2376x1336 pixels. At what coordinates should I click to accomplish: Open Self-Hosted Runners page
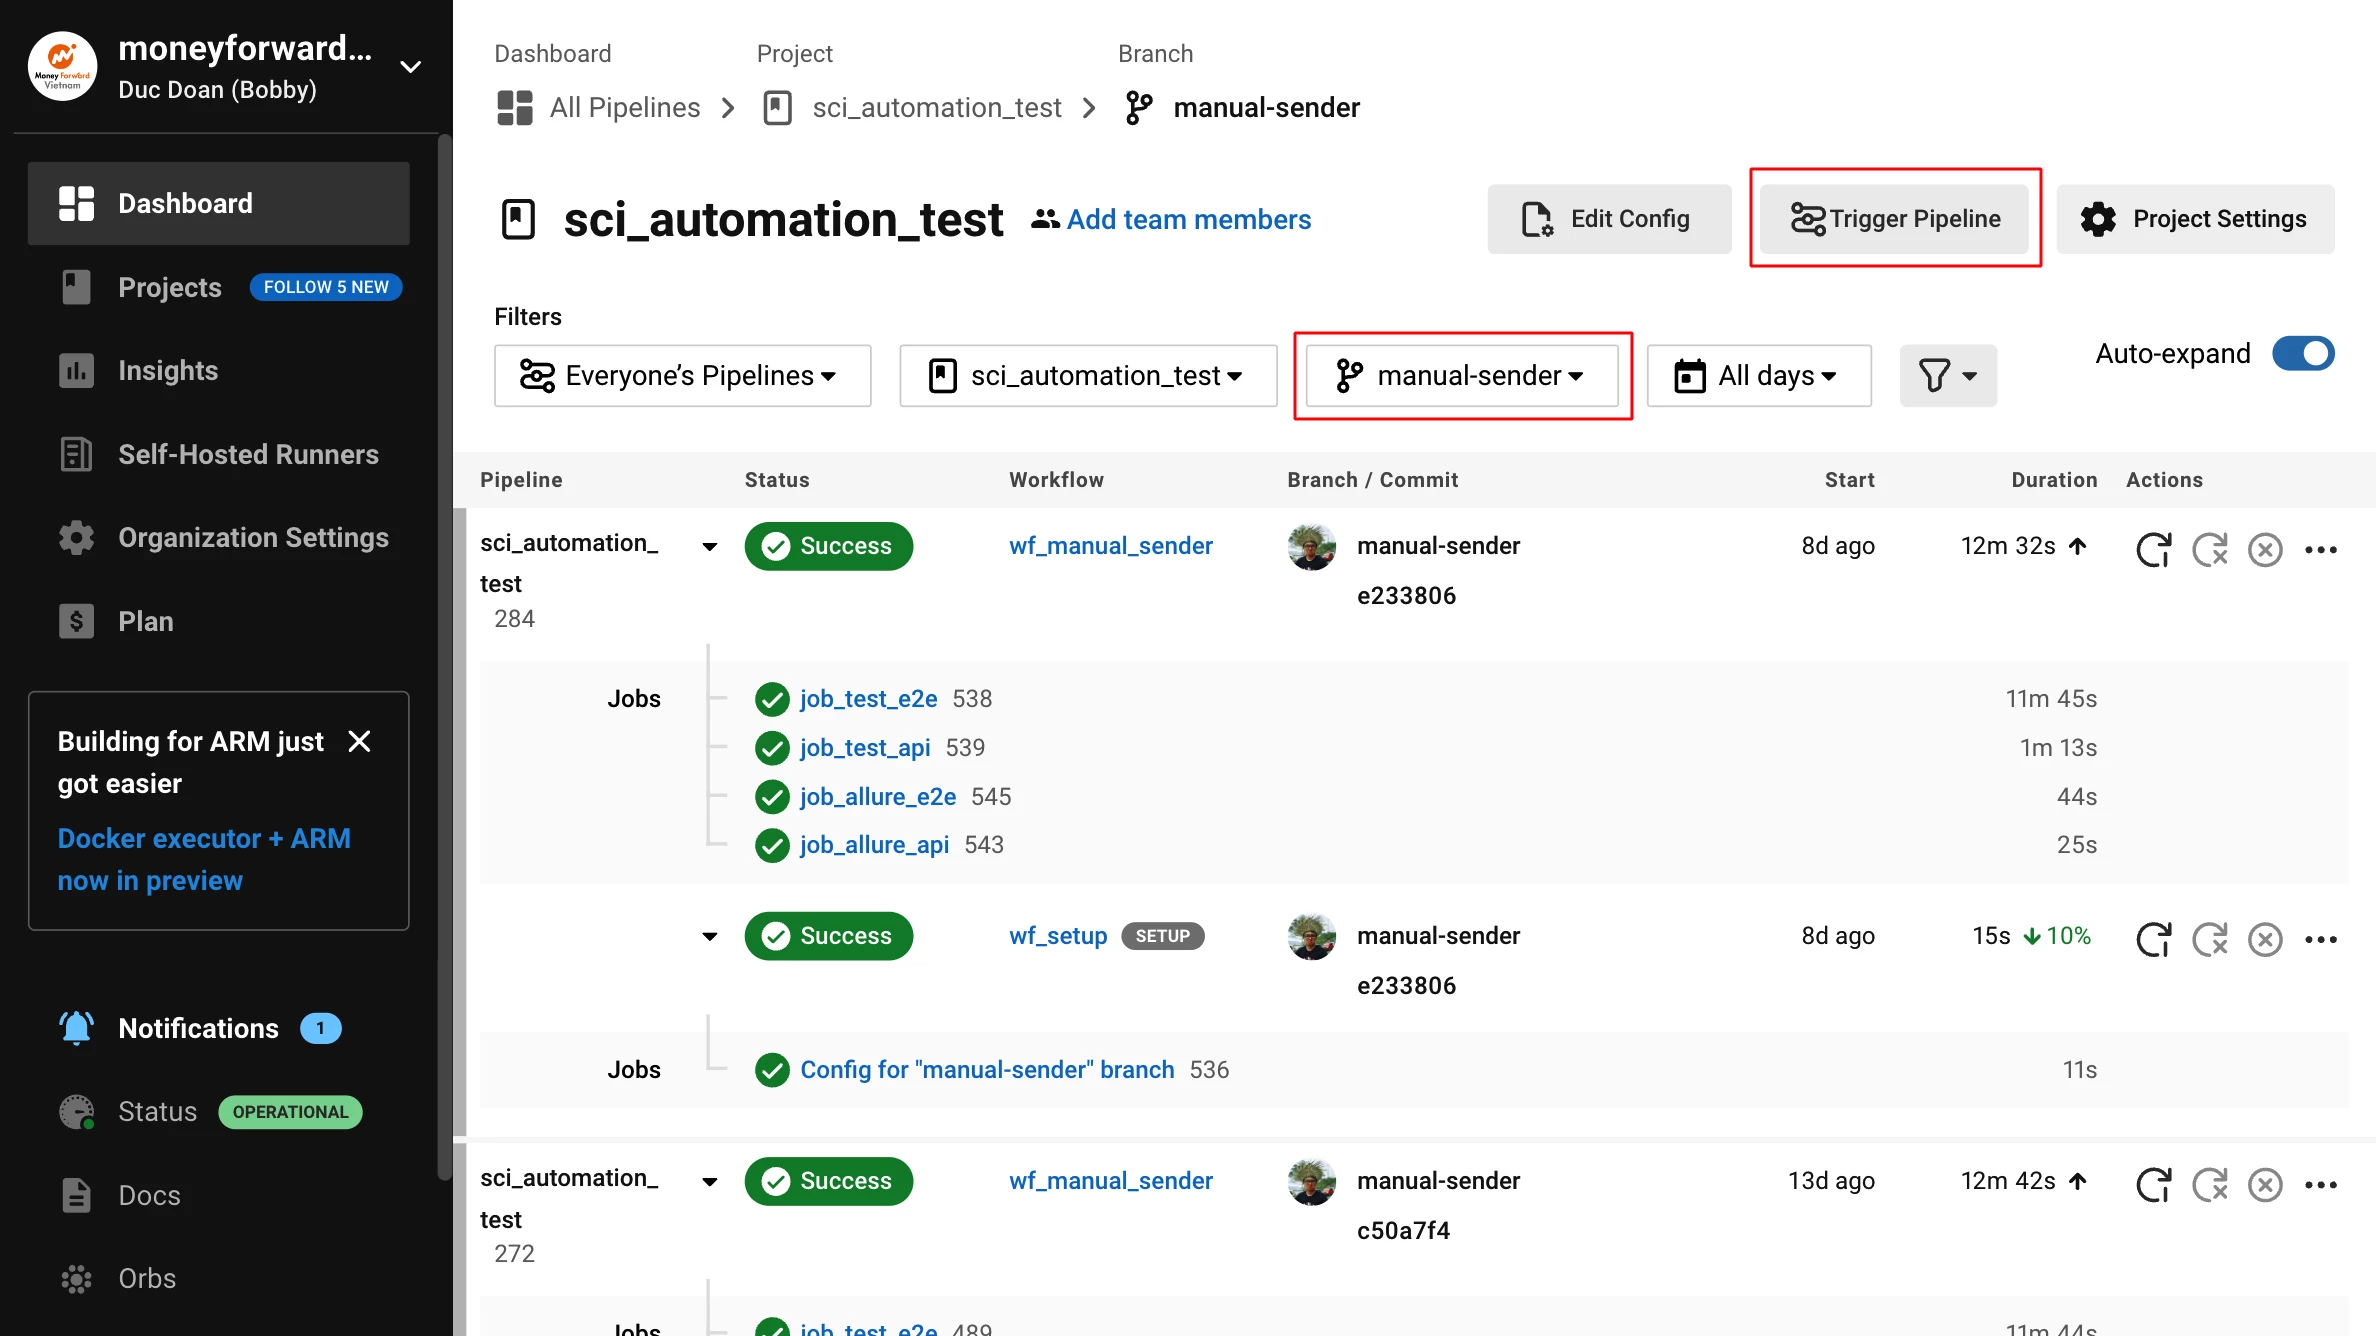pyautogui.click(x=248, y=454)
